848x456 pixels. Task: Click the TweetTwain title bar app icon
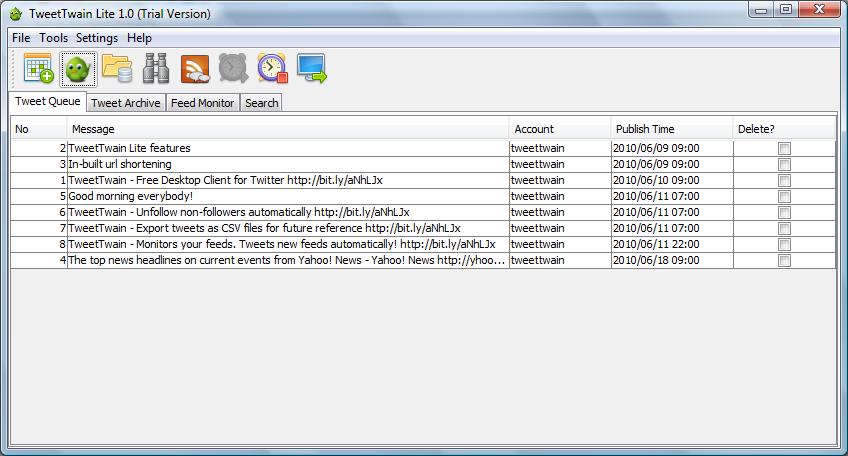(x=16, y=14)
